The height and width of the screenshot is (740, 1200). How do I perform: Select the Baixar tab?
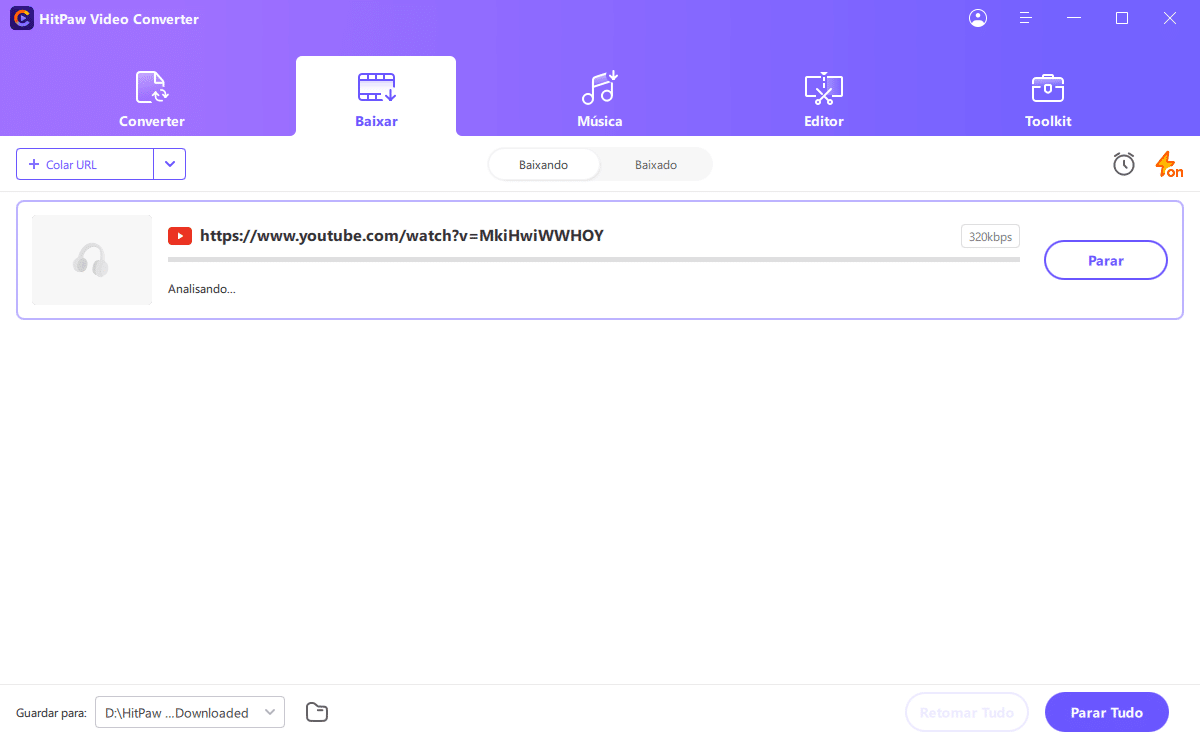(x=376, y=97)
